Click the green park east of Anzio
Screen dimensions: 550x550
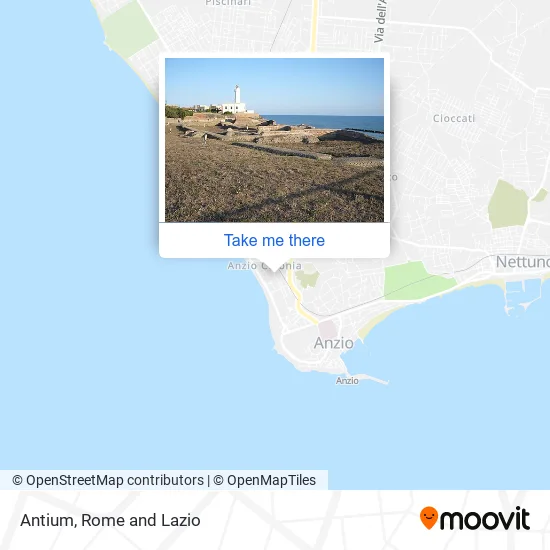pyautogui.click(x=417, y=281)
